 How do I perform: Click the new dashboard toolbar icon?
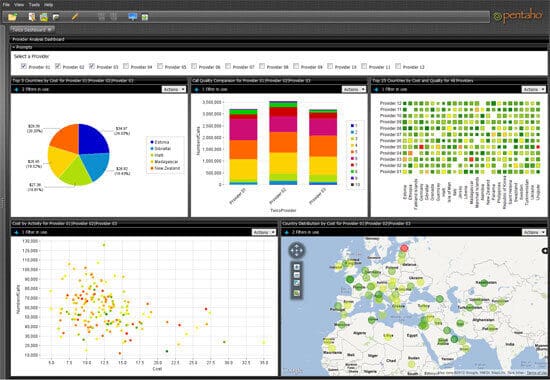tap(56, 16)
